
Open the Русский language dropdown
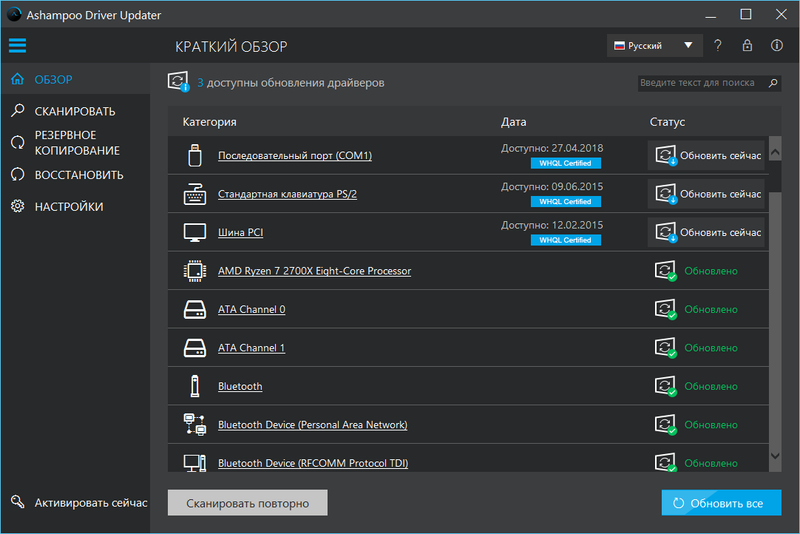[654, 46]
